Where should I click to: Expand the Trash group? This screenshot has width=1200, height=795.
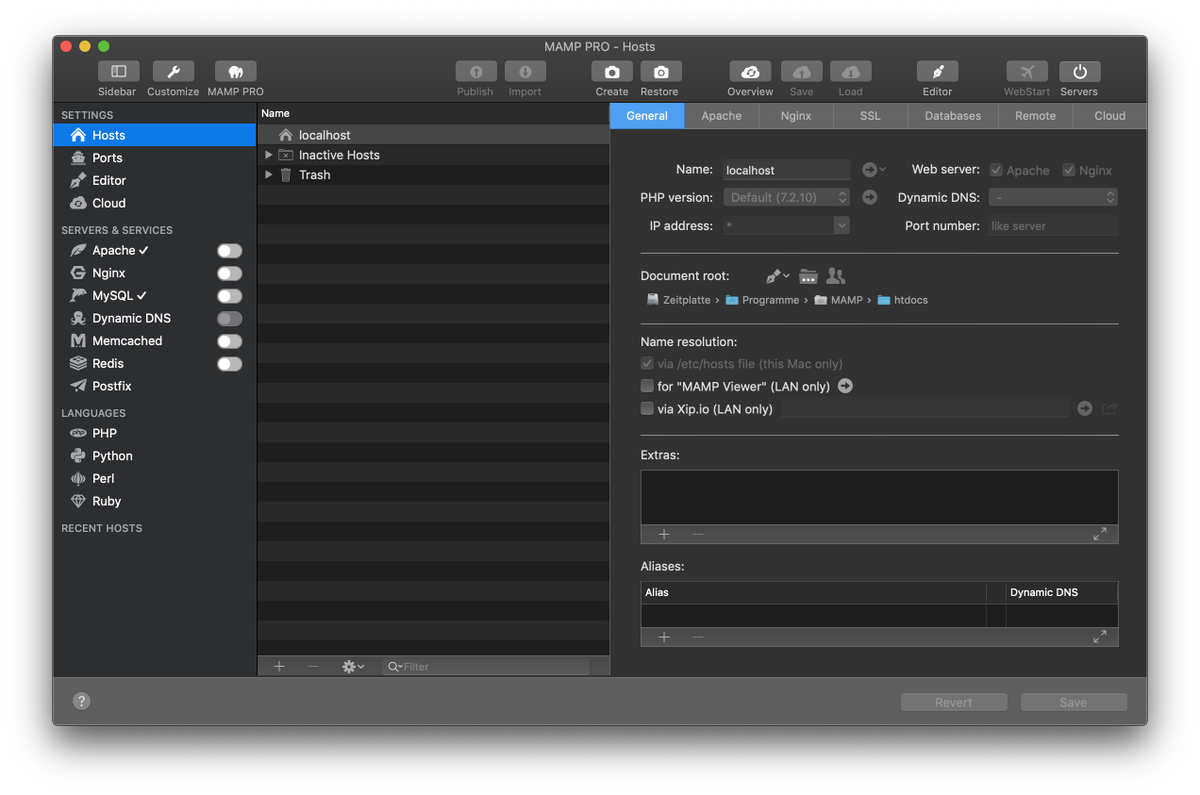(269, 175)
